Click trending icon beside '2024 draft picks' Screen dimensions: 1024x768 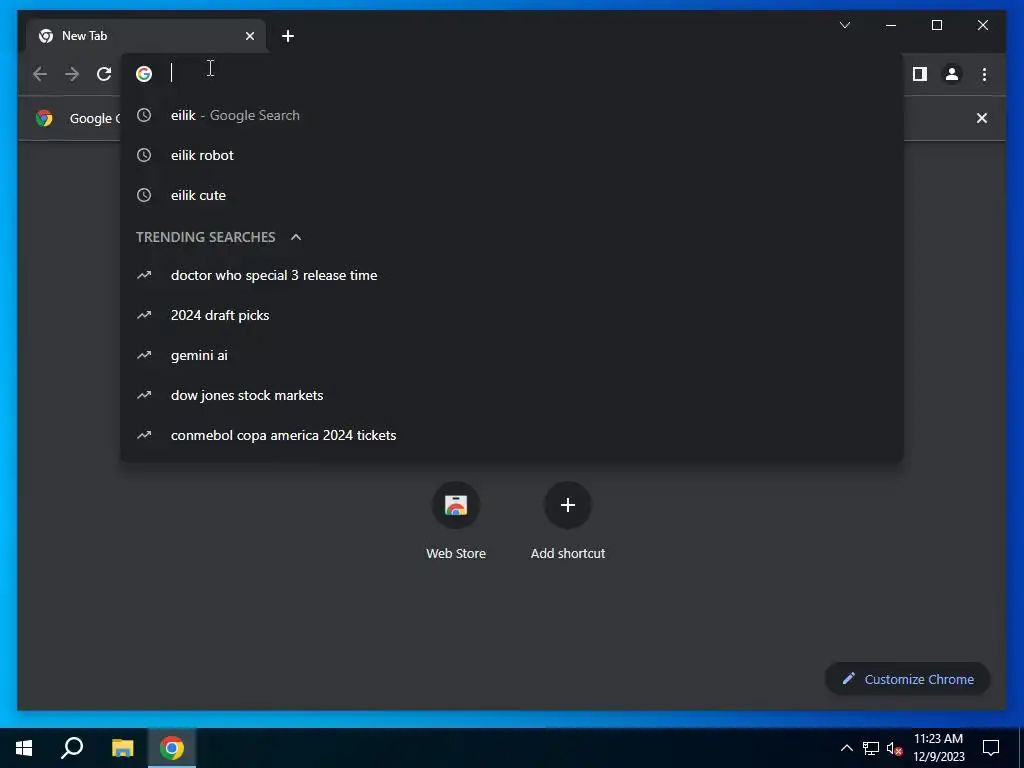coord(144,315)
